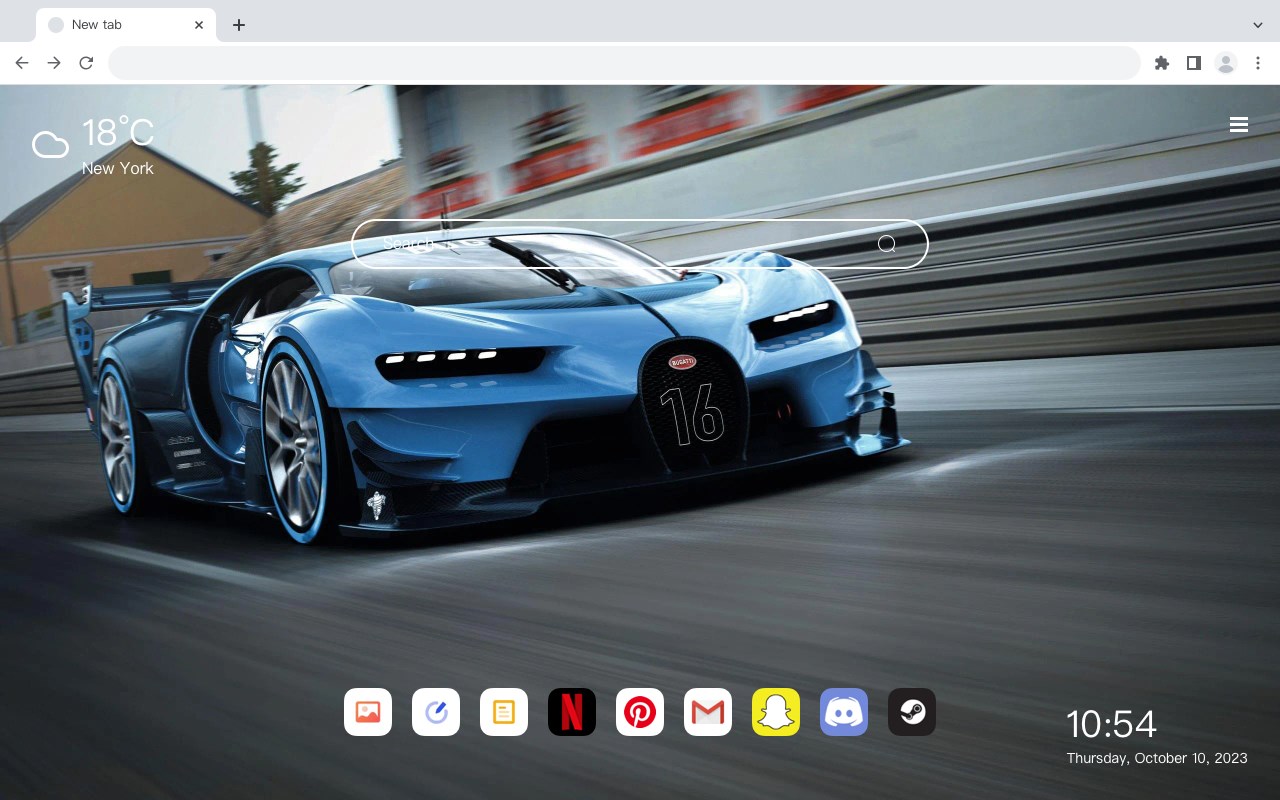Click the search magnifier icon
1280x800 pixels.
tap(887, 244)
